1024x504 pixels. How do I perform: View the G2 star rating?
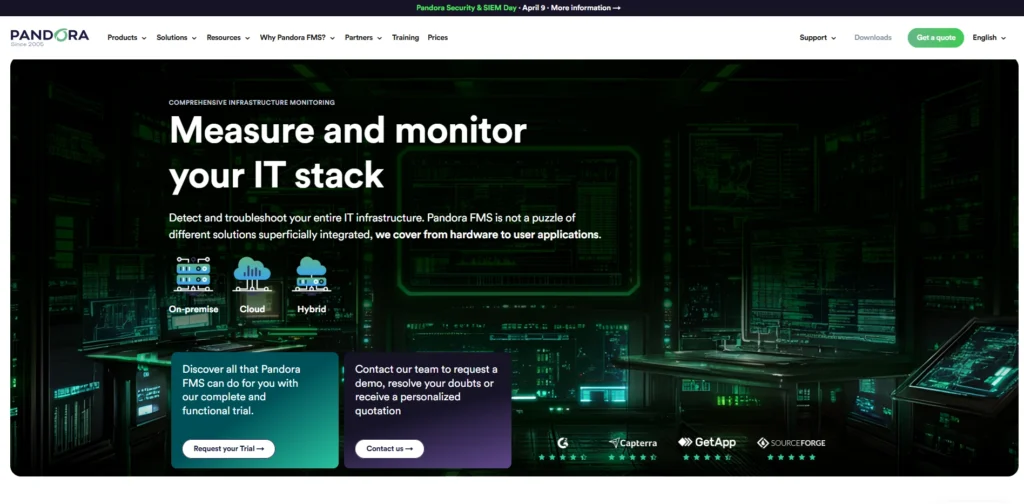point(562,458)
